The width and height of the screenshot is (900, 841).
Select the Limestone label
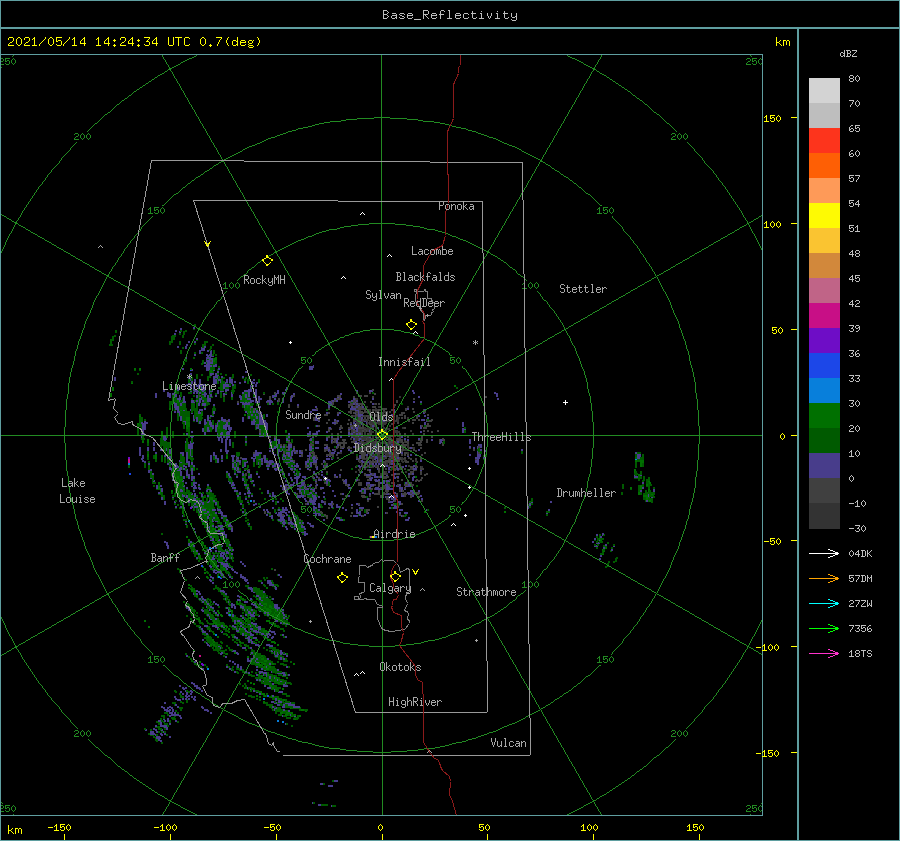pyautogui.click(x=189, y=386)
